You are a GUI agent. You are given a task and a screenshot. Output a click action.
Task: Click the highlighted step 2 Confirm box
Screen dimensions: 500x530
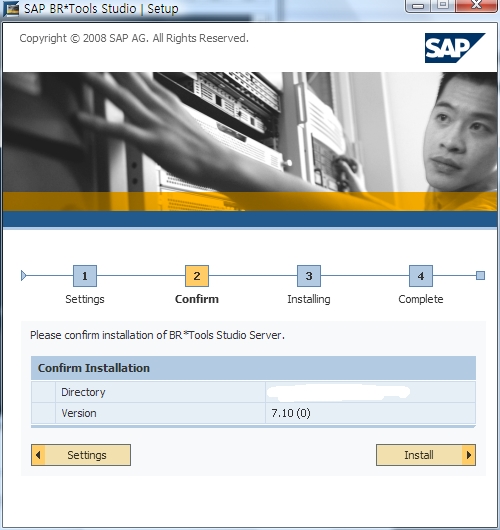pyautogui.click(x=197, y=276)
